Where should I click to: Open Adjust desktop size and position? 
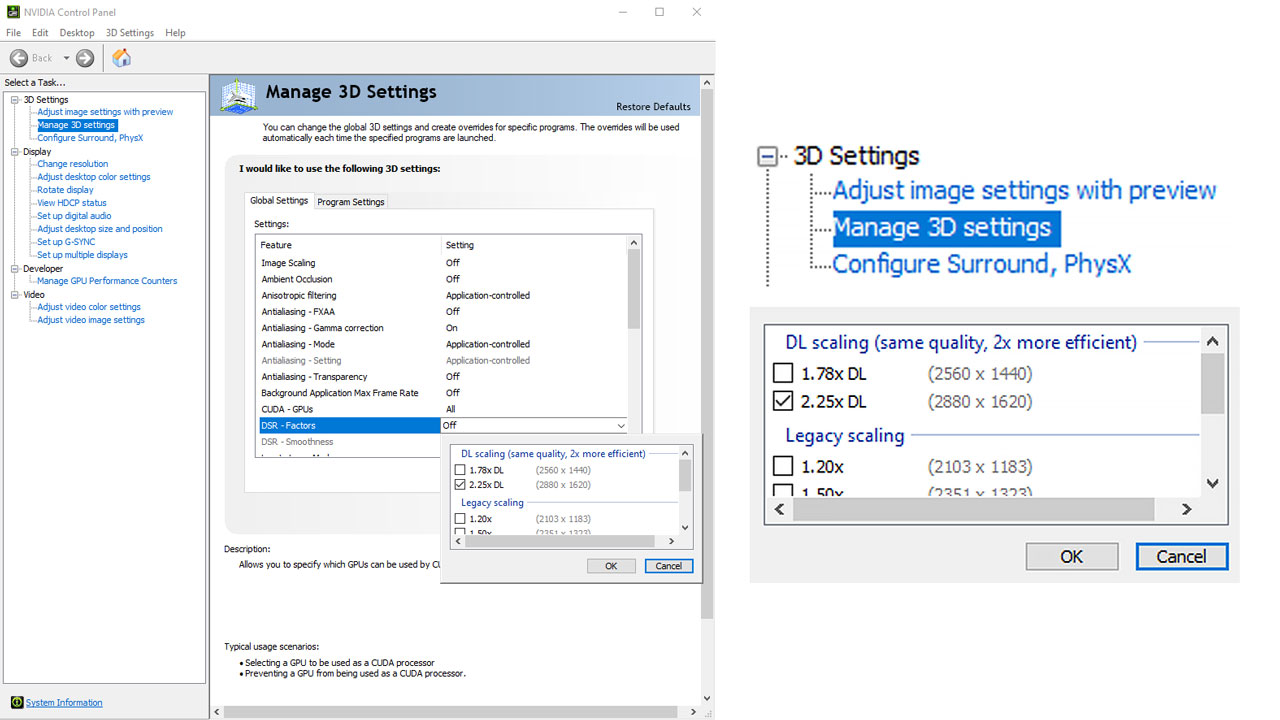point(100,229)
